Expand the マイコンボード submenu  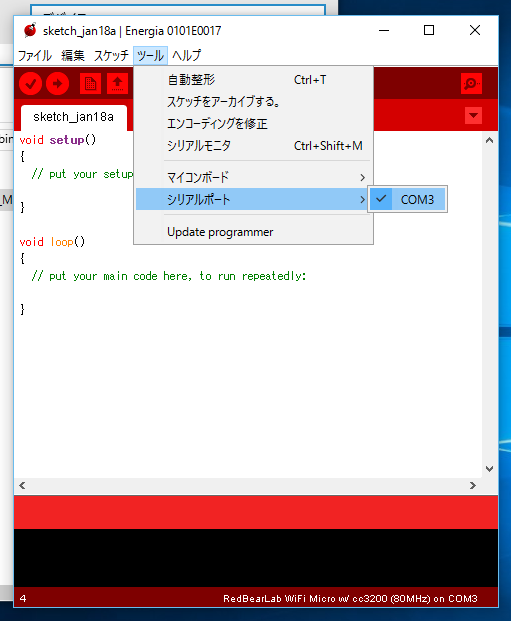click(254, 177)
